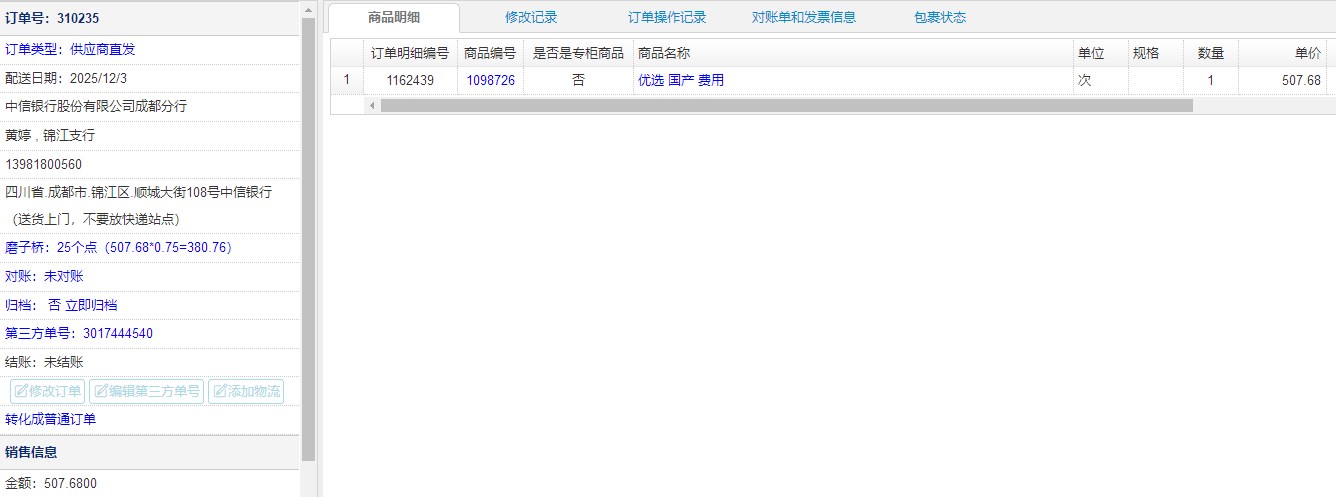Open product name 优选 国产 费用
Viewport: 1336px width, 497px height.
[680, 80]
